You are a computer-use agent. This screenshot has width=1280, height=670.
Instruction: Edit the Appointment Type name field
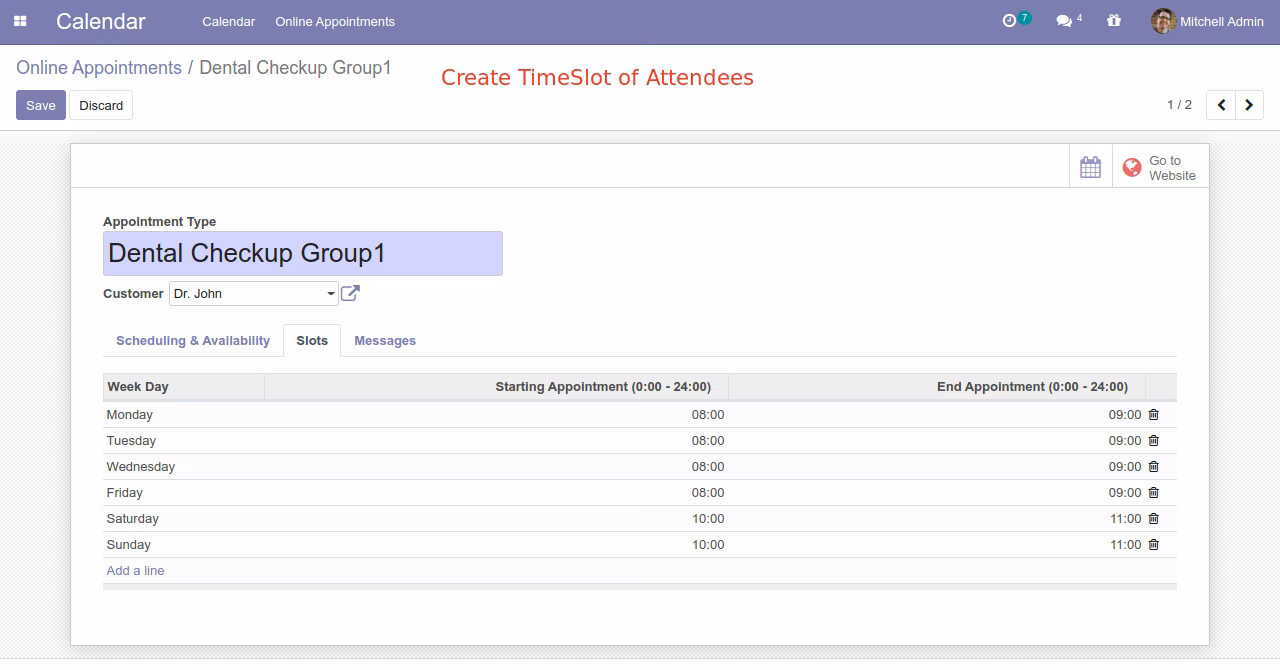tap(303, 253)
